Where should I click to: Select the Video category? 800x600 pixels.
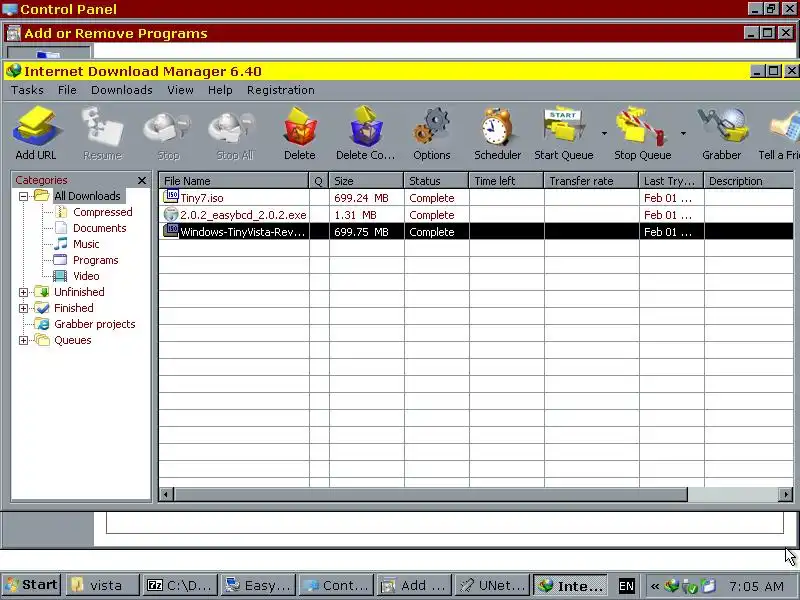[86, 276]
